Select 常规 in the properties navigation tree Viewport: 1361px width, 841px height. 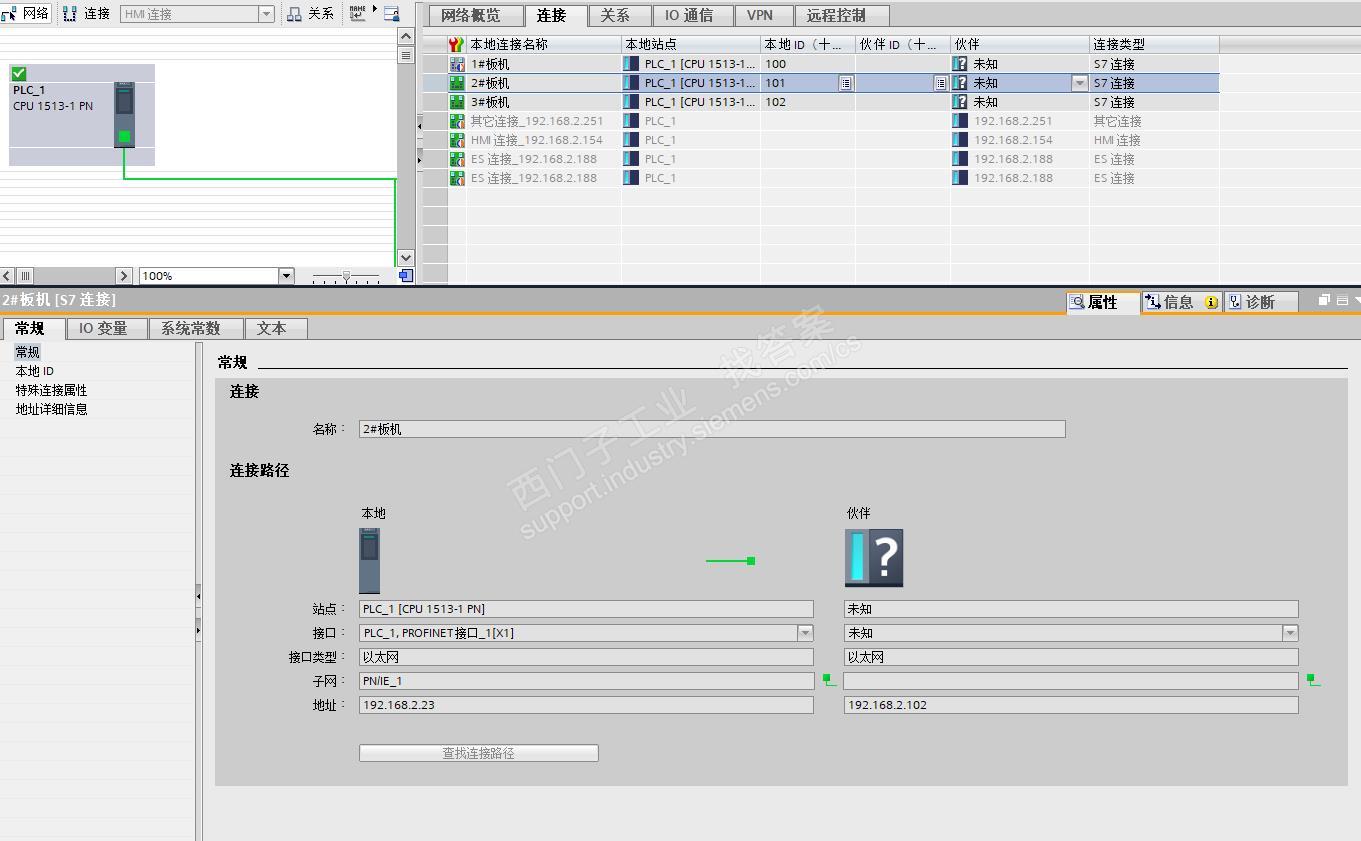click(x=27, y=352)
